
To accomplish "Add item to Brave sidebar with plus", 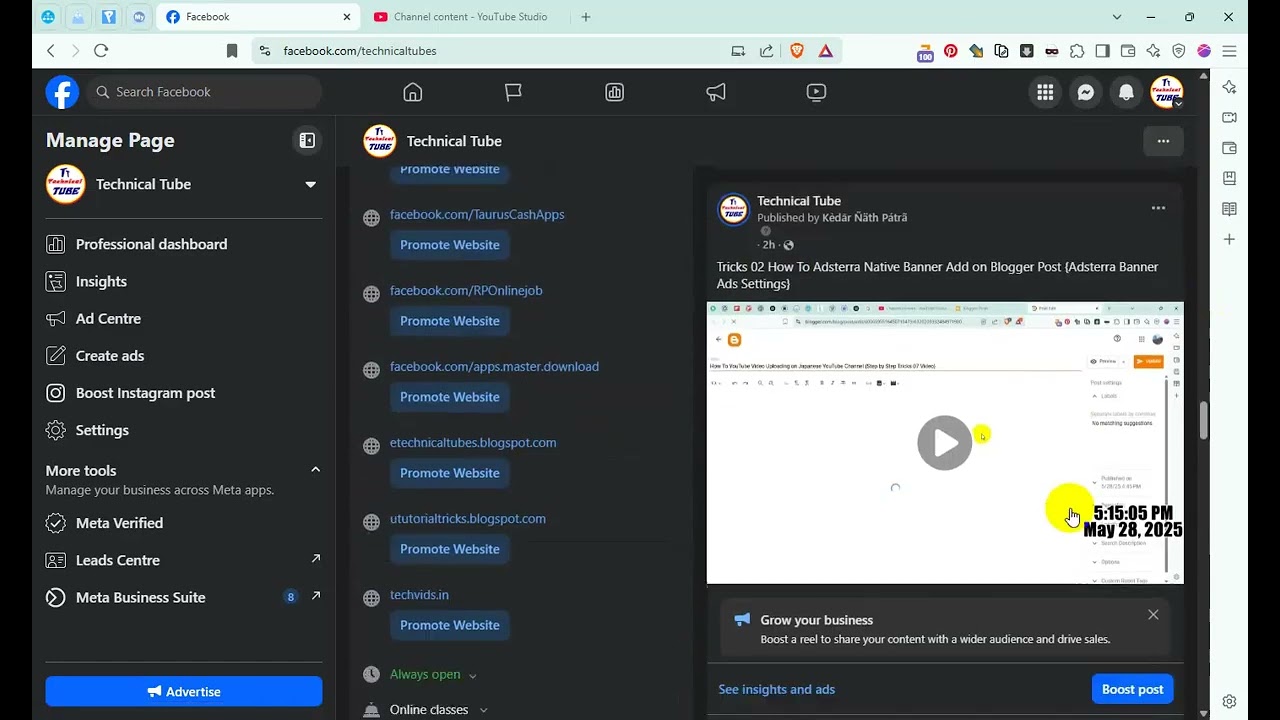I will [x=1229, y=240].
